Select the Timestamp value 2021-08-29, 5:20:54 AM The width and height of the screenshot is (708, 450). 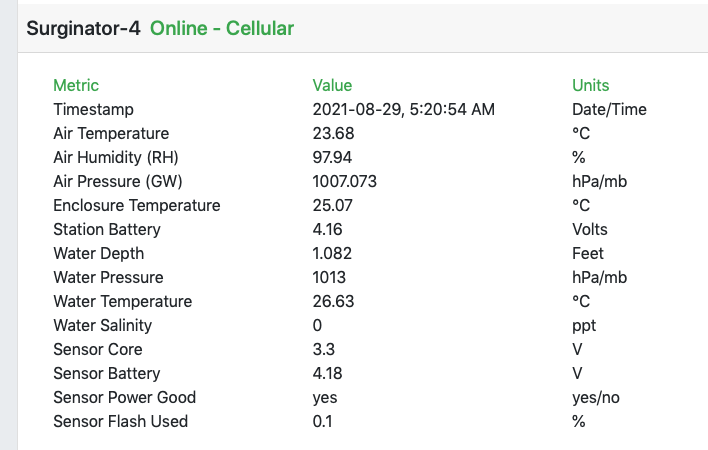pos(403,109)
